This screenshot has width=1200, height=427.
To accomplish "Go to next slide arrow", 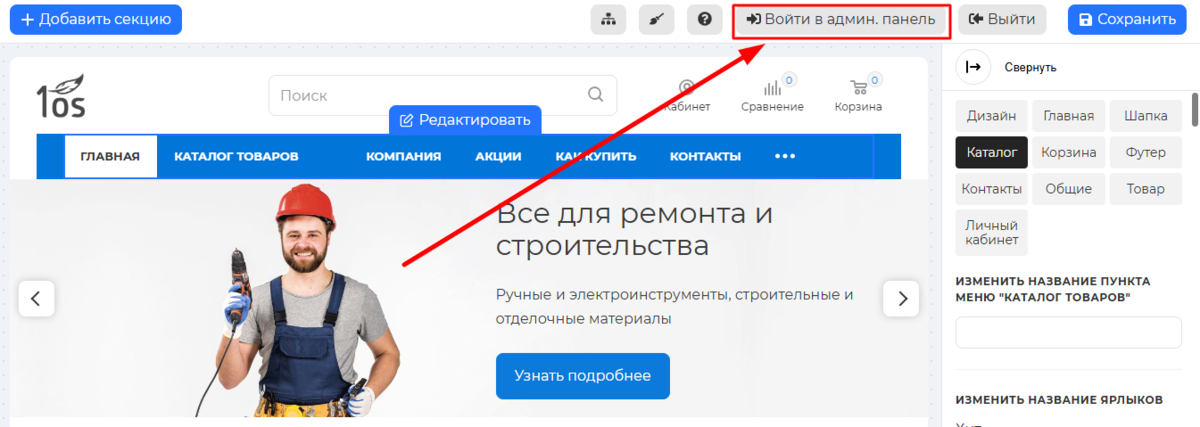I will pos(901,298).
